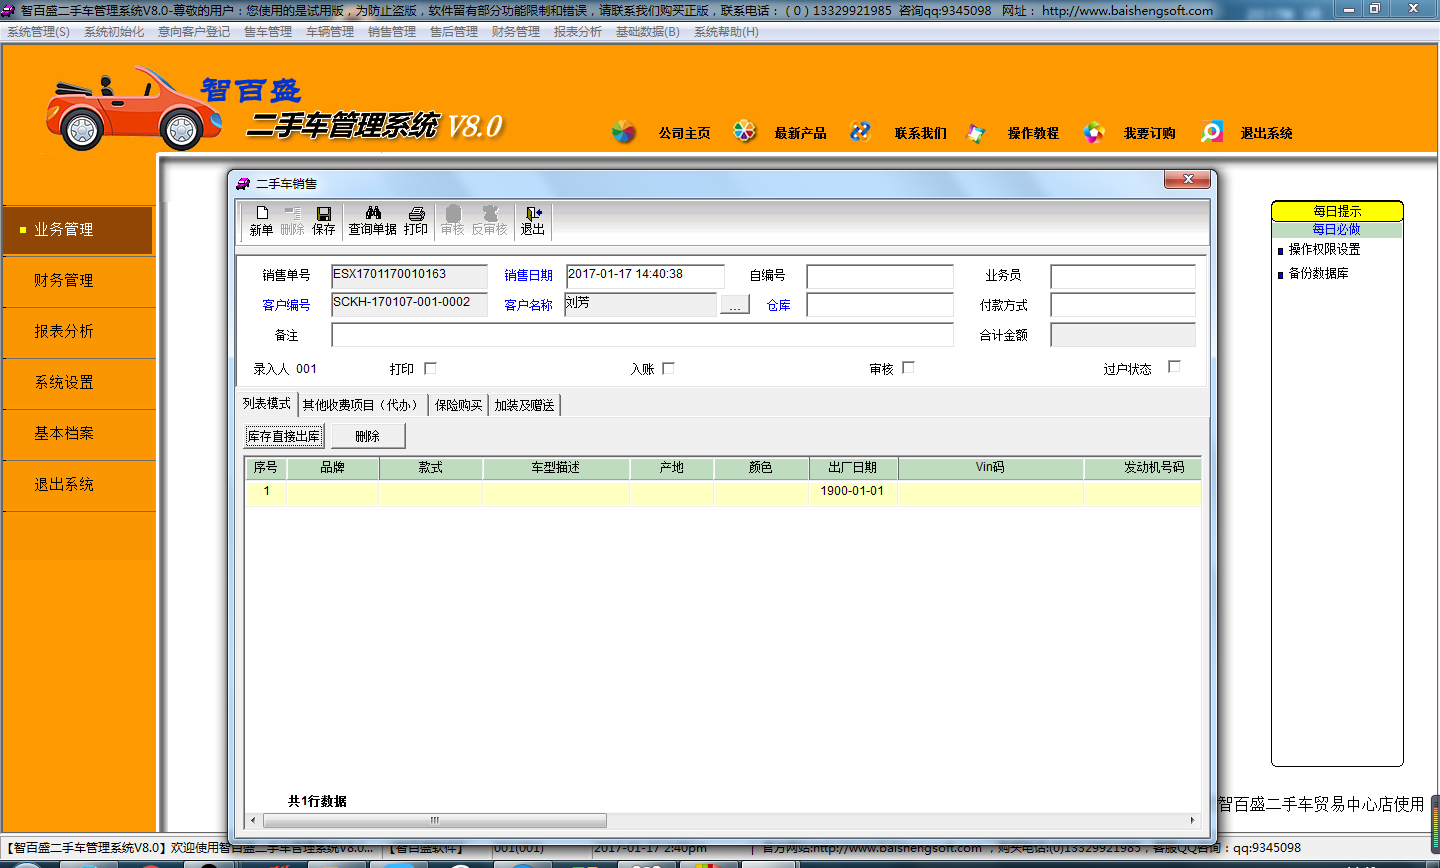Image resolution: width=1440 pixels, height=868 pixels.
Task: Click the 销售日期 field
Action: pyautogui.click(x=645, y=276)
